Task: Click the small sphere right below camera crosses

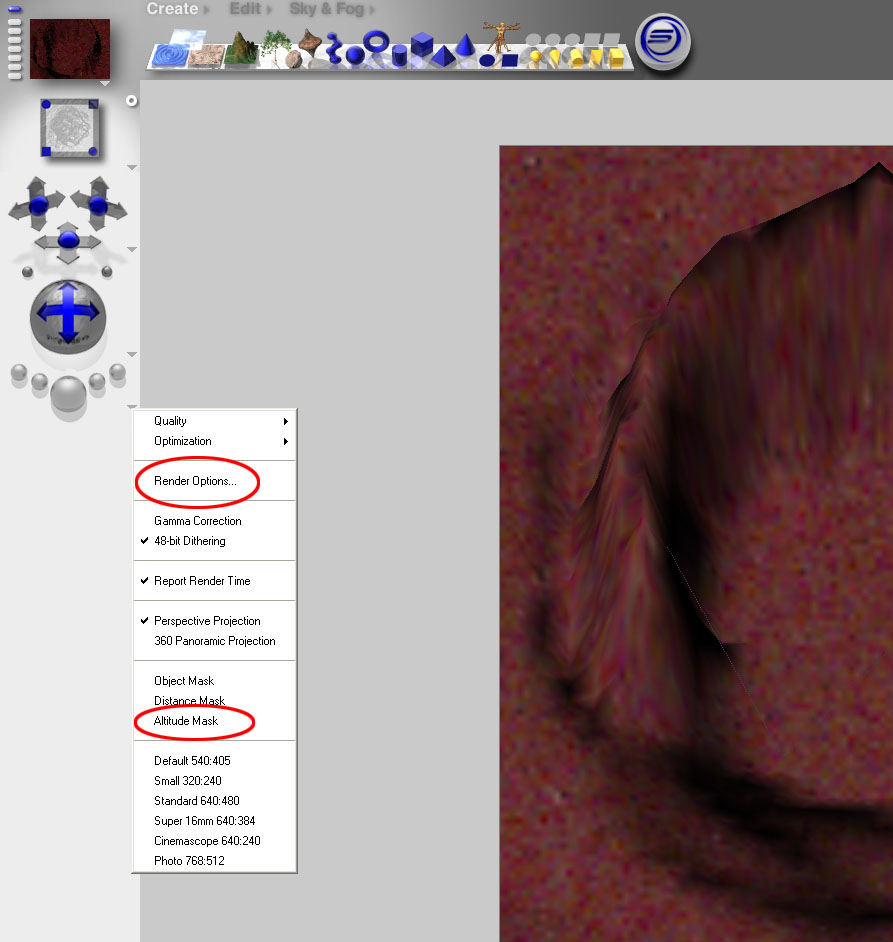Action: pyautogui.click(x=107, y=272)
